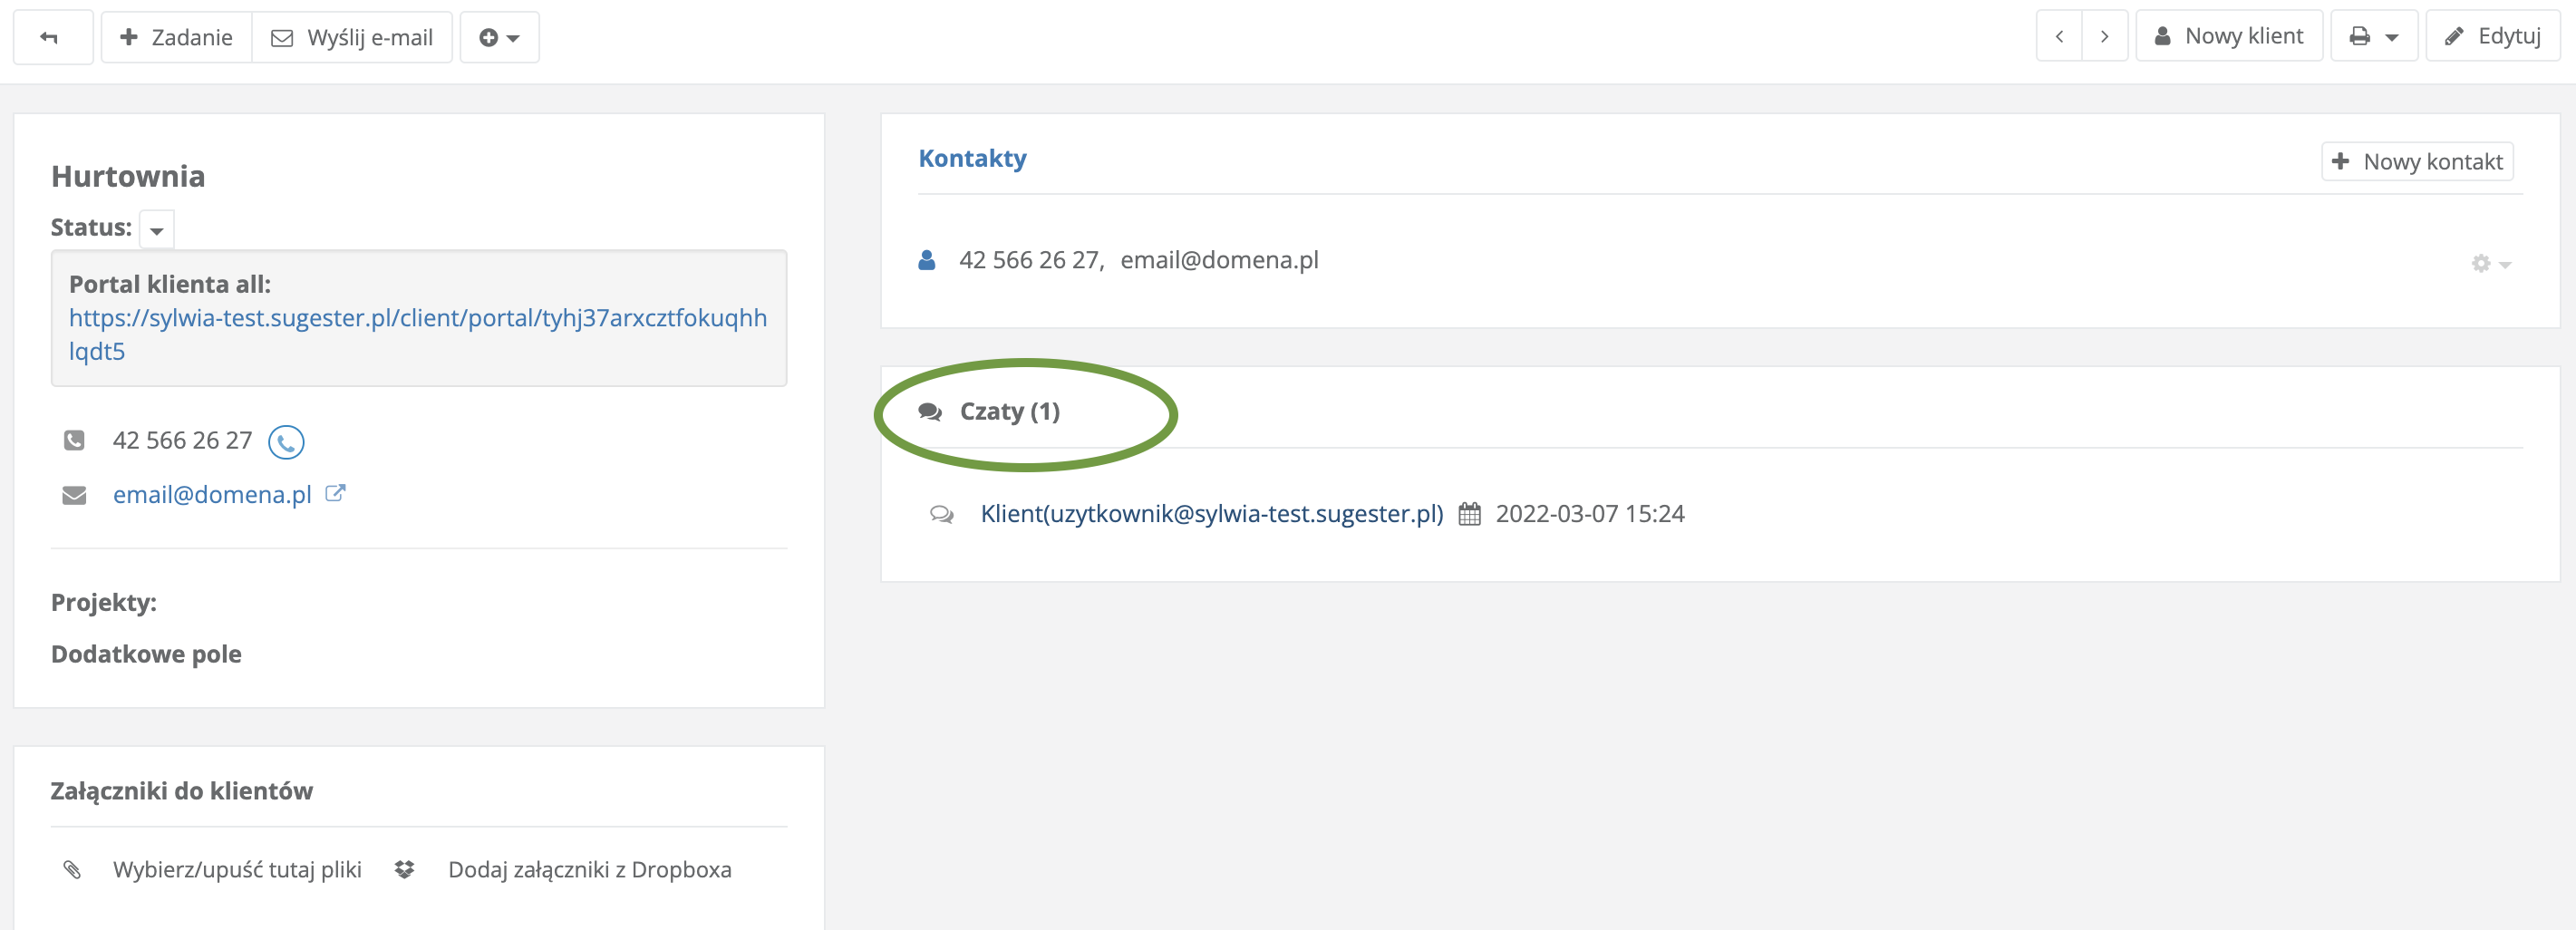Open the Status dropdown

[x=157, y=230]
